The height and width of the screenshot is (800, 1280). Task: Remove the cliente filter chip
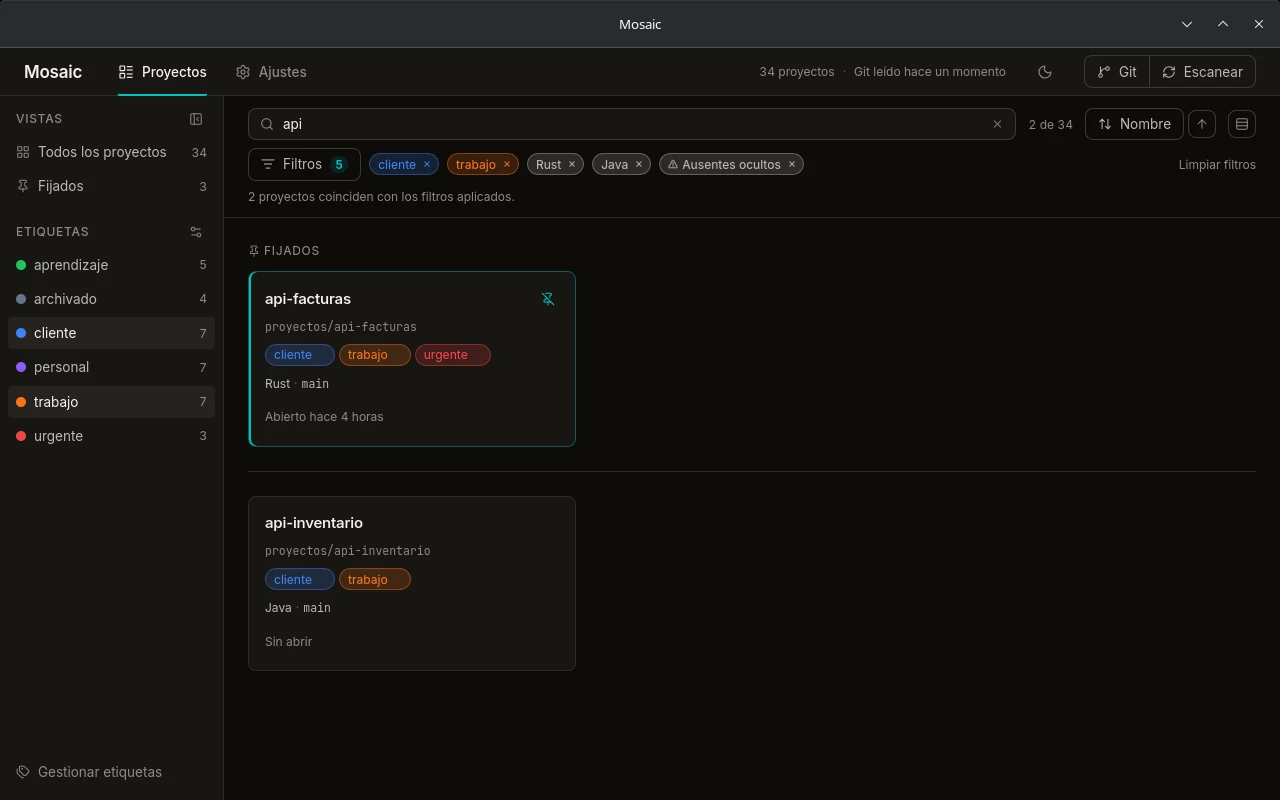[x=427, y=164]
